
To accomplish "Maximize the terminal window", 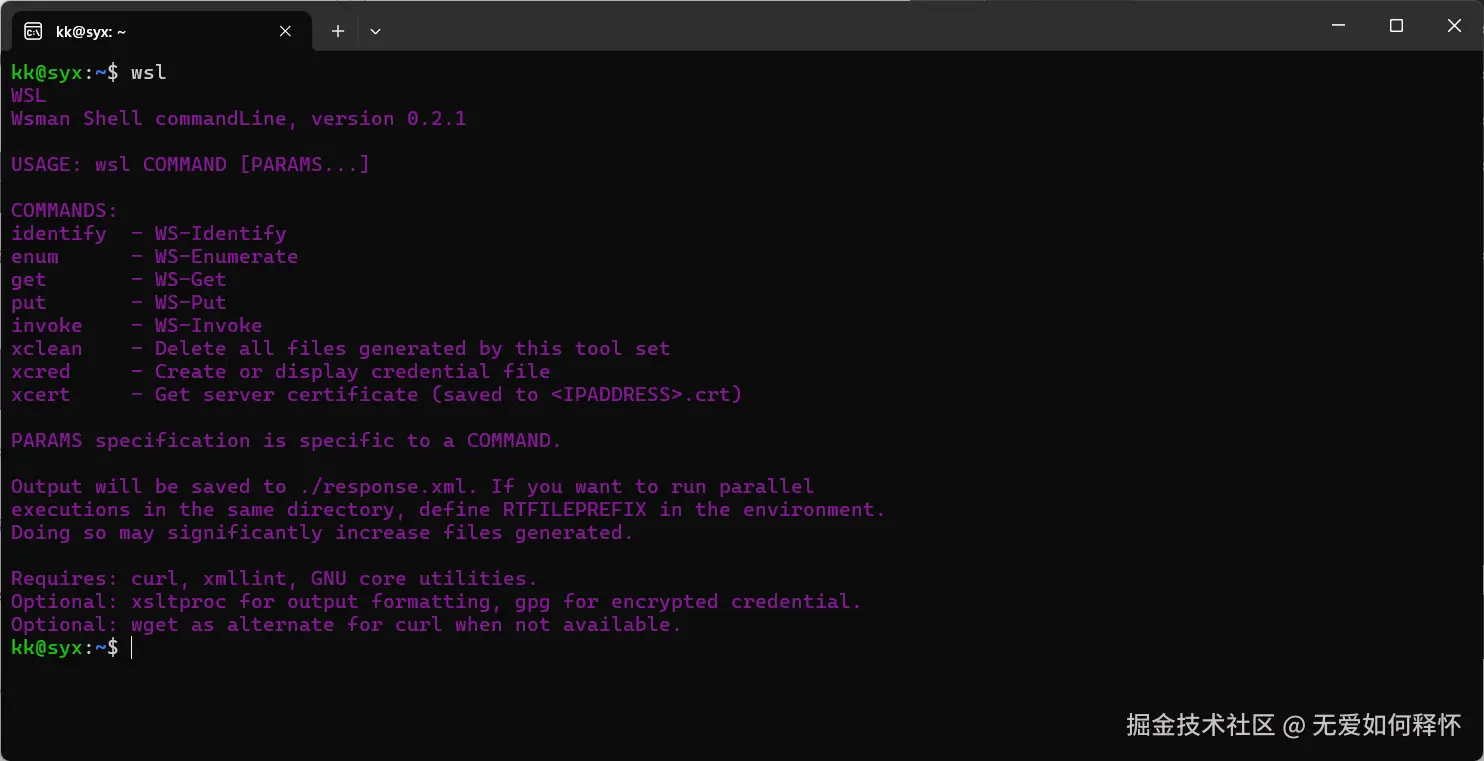I will 1396,26.
